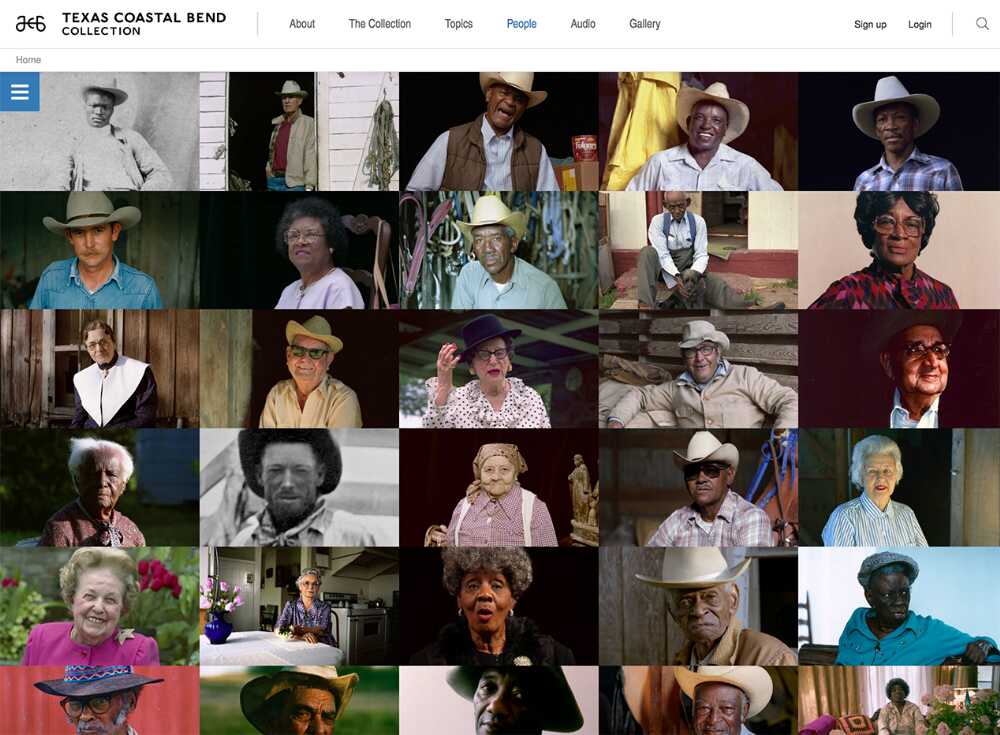1000x735 pixels.
Task: Select close-up portrait on maroon background
Action: (x=899, y=369)
